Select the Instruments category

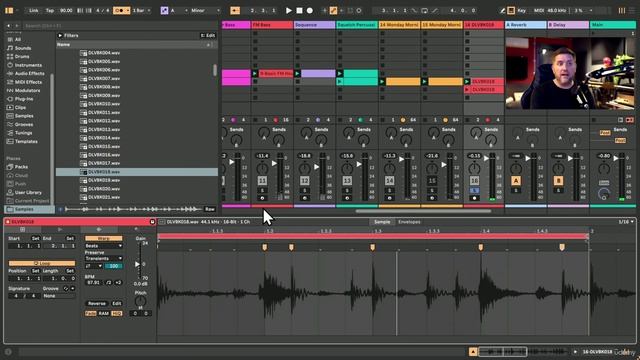point(28,65)
